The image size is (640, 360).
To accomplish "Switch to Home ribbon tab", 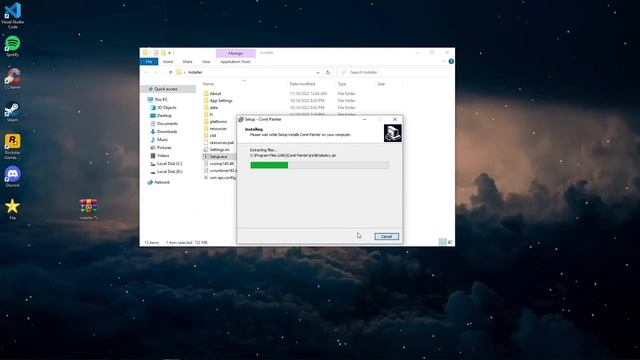I will [x=168, y=62].
